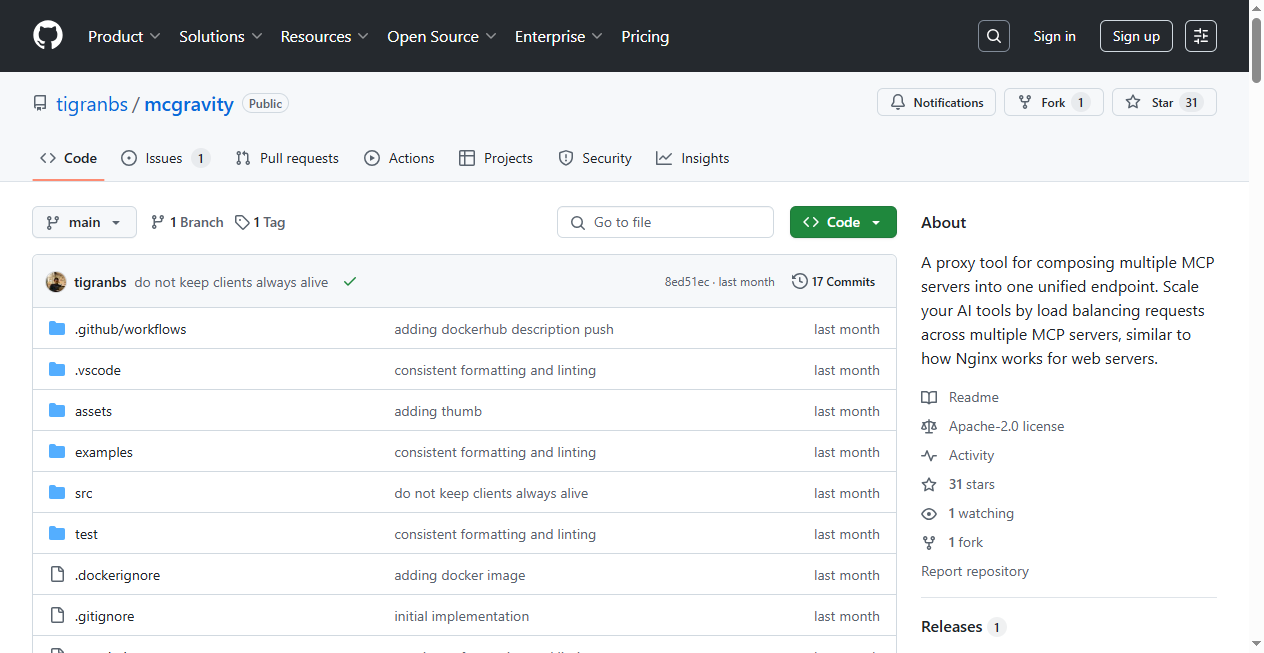Screen dimensions: 1264x653
Task: Open commit hash 8ed51ec
Action: coord(687,282)
